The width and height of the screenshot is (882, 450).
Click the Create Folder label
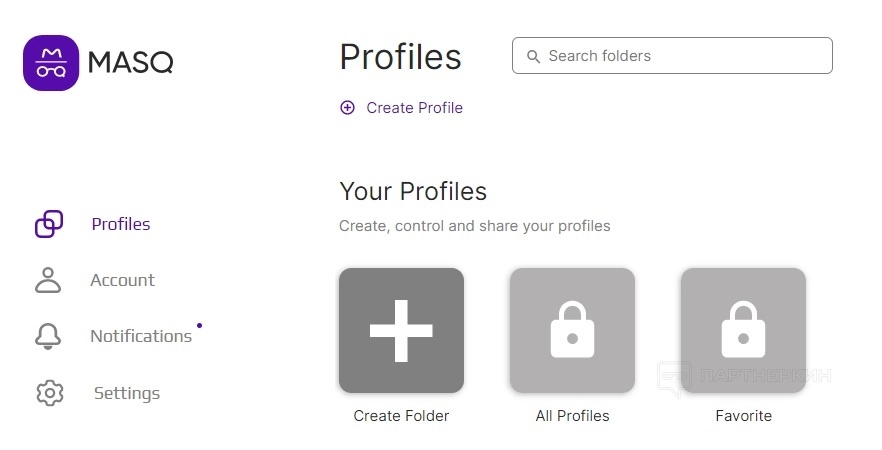click(x=401, y=416)
